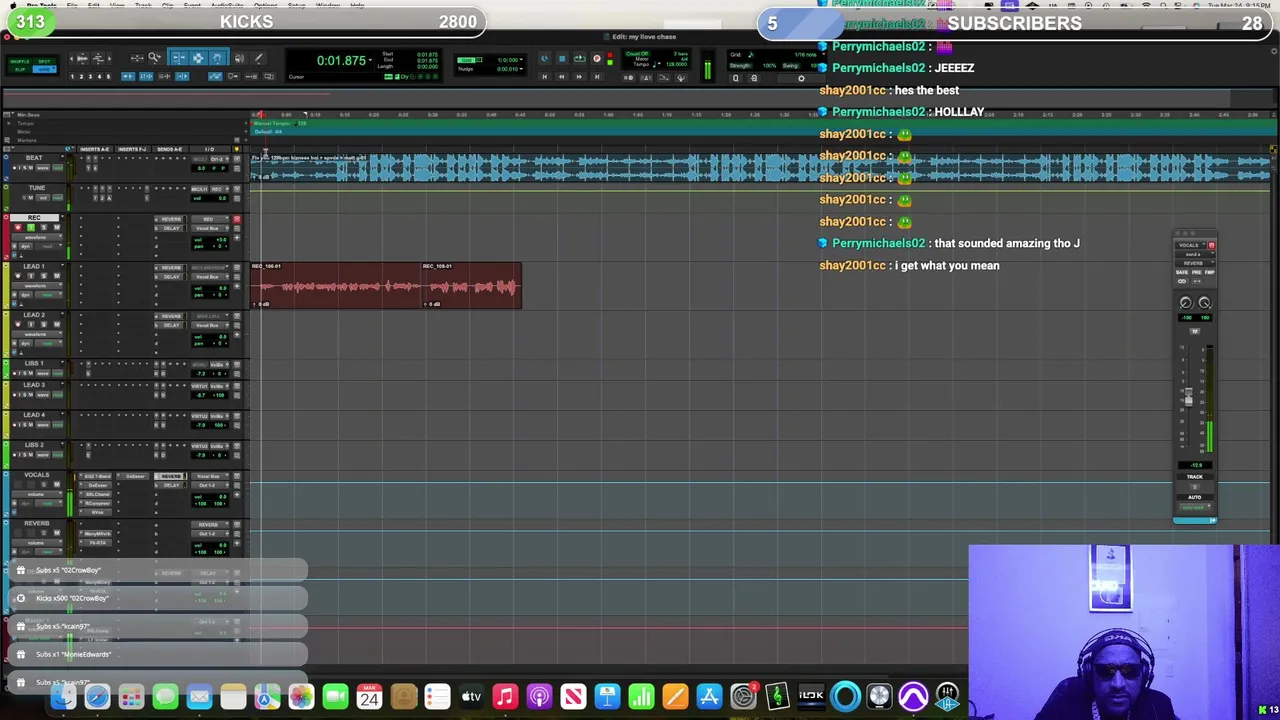This screenshot has height=720, width=1280.
Task: Click Return to Zero transport button
Action: click(x=544, y=77)
